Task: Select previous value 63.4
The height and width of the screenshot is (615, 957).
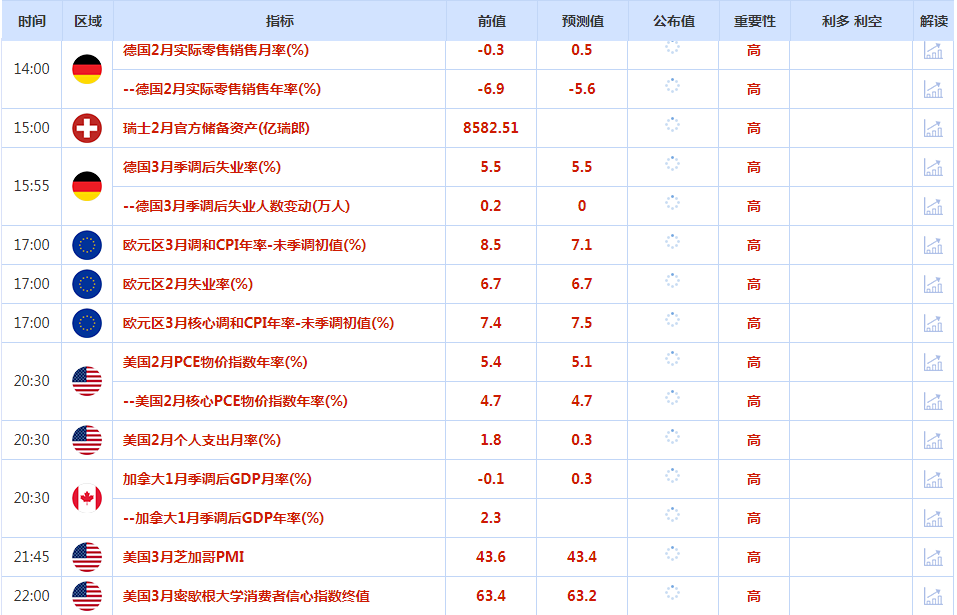Action: coord(491,596)
